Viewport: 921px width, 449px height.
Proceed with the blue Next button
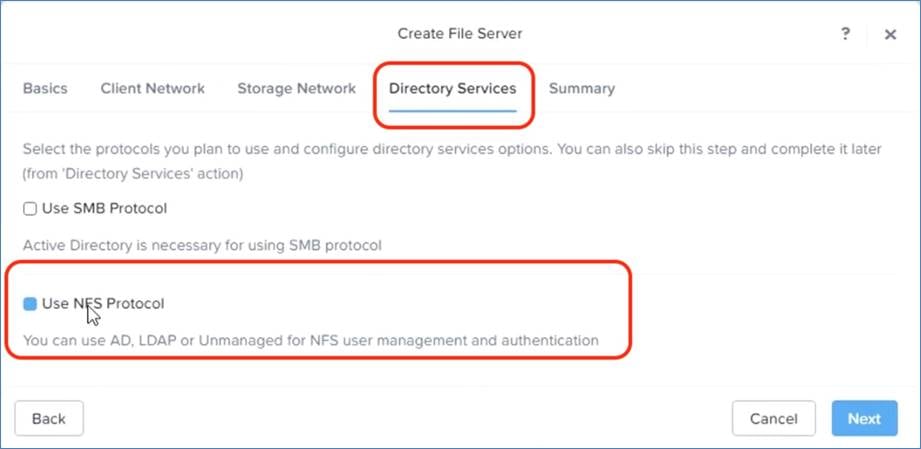coord(865,418)
